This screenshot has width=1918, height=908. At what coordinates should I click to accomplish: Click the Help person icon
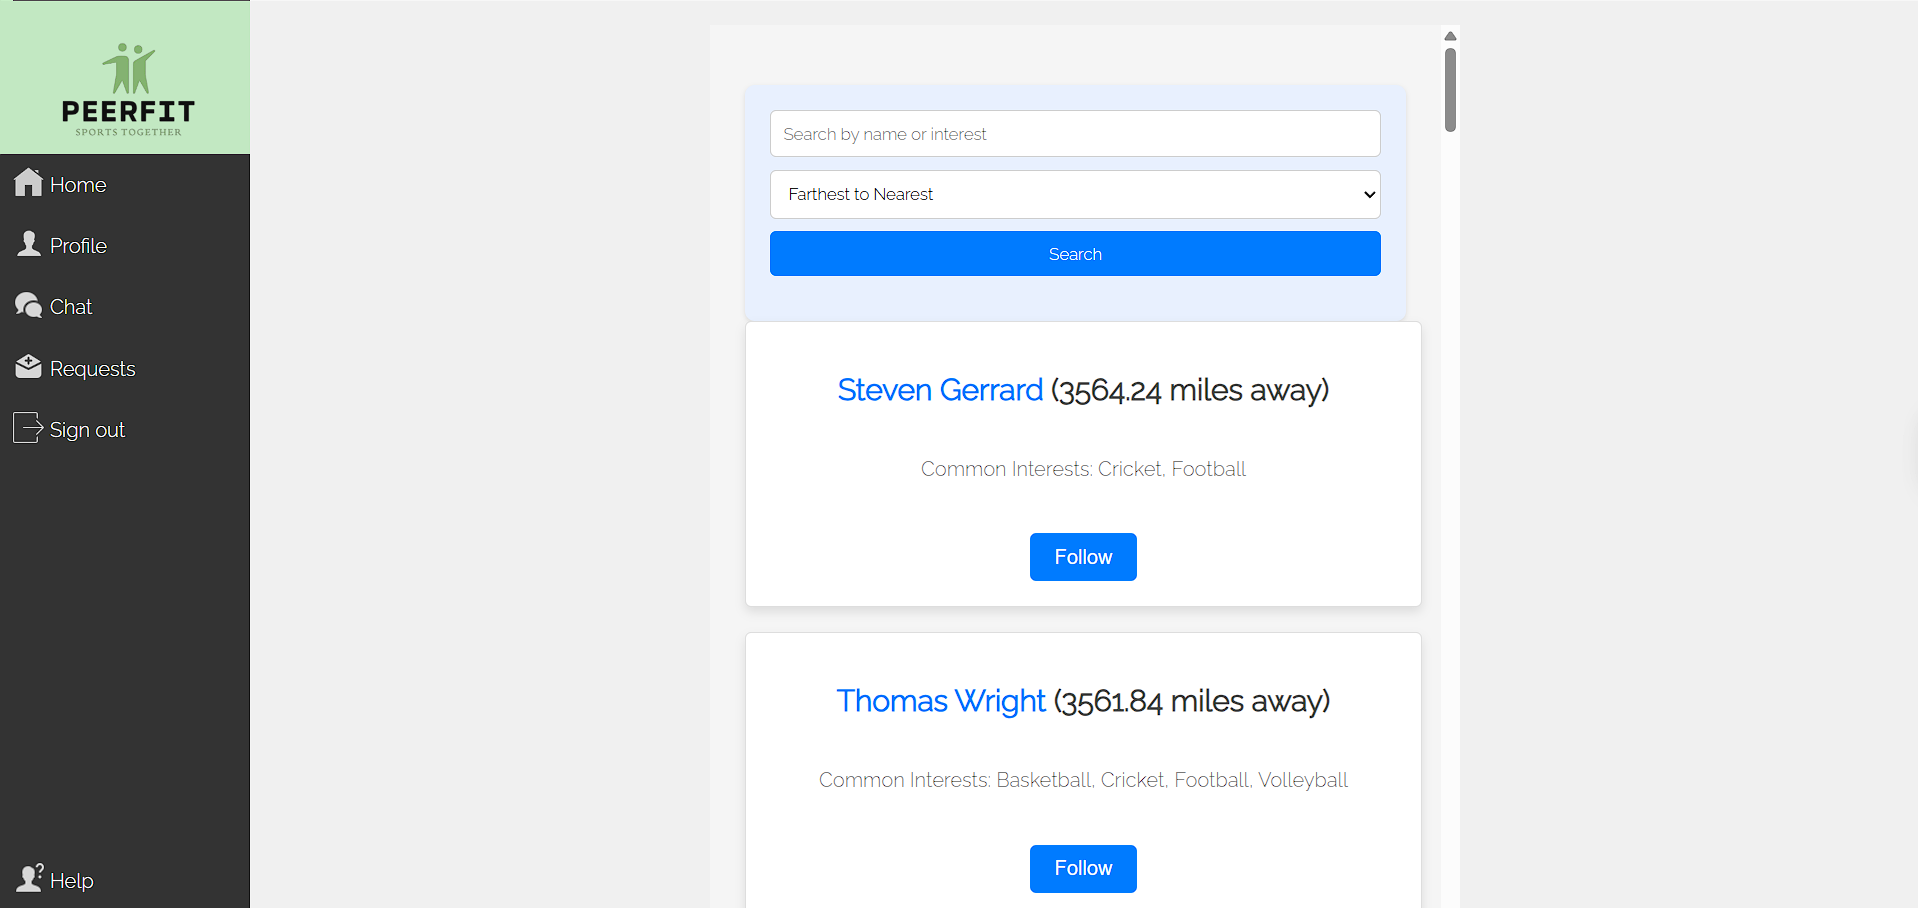click(x=30, y=878)
